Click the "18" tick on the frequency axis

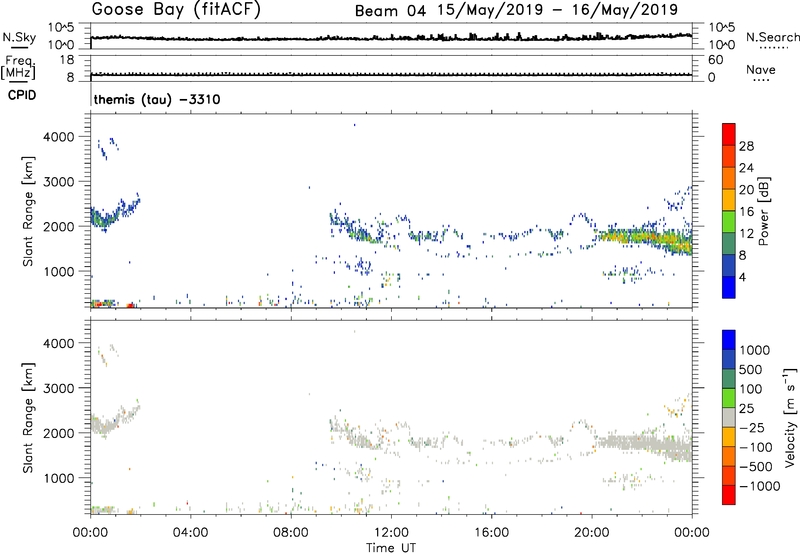67,60
